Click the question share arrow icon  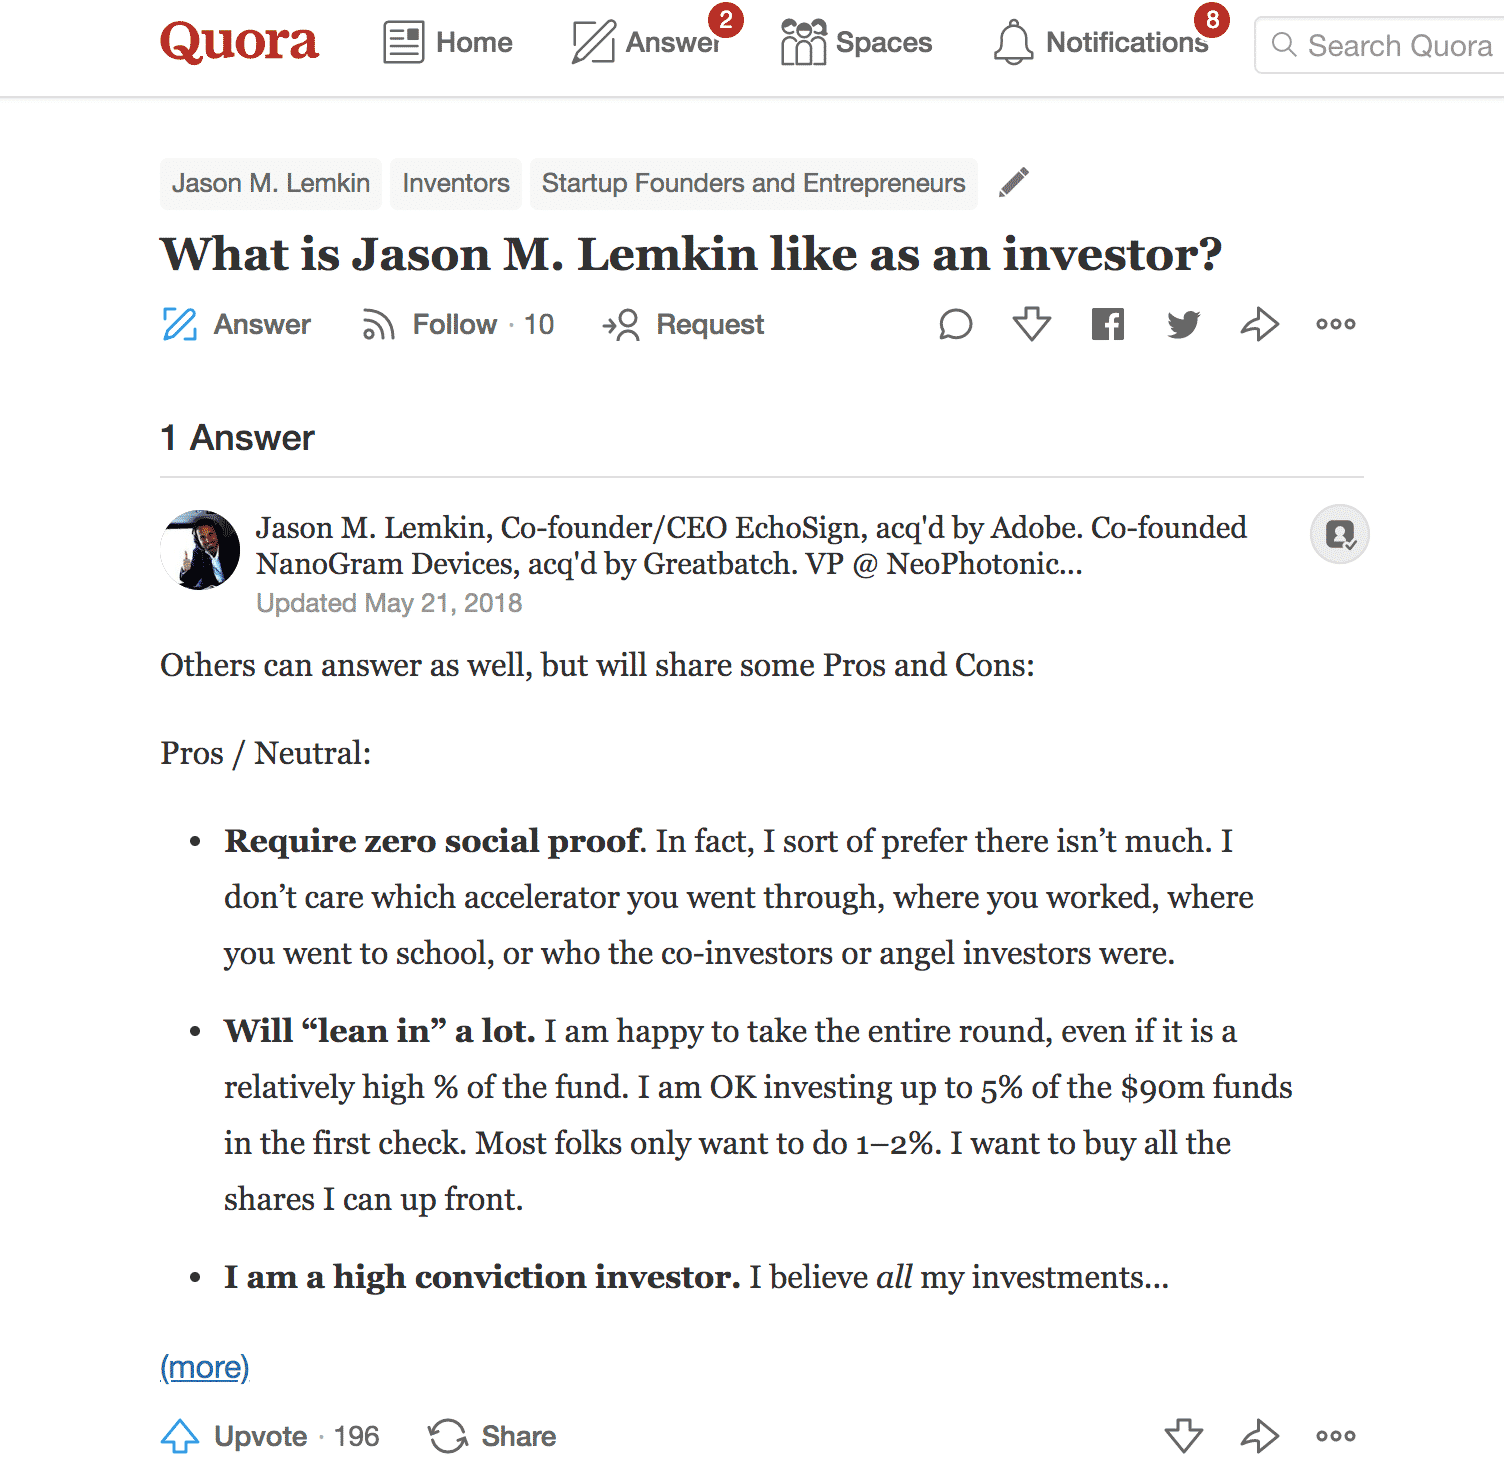(1259, 325)
